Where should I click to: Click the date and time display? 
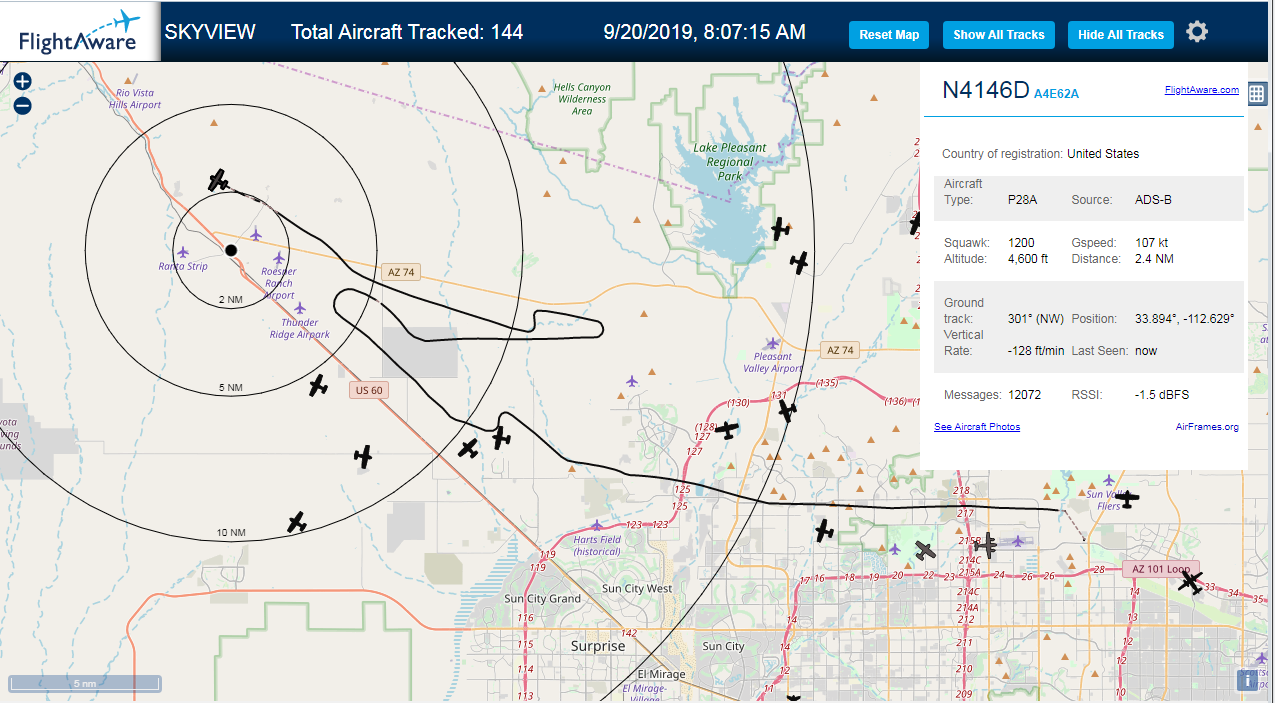tap(705, 32)
